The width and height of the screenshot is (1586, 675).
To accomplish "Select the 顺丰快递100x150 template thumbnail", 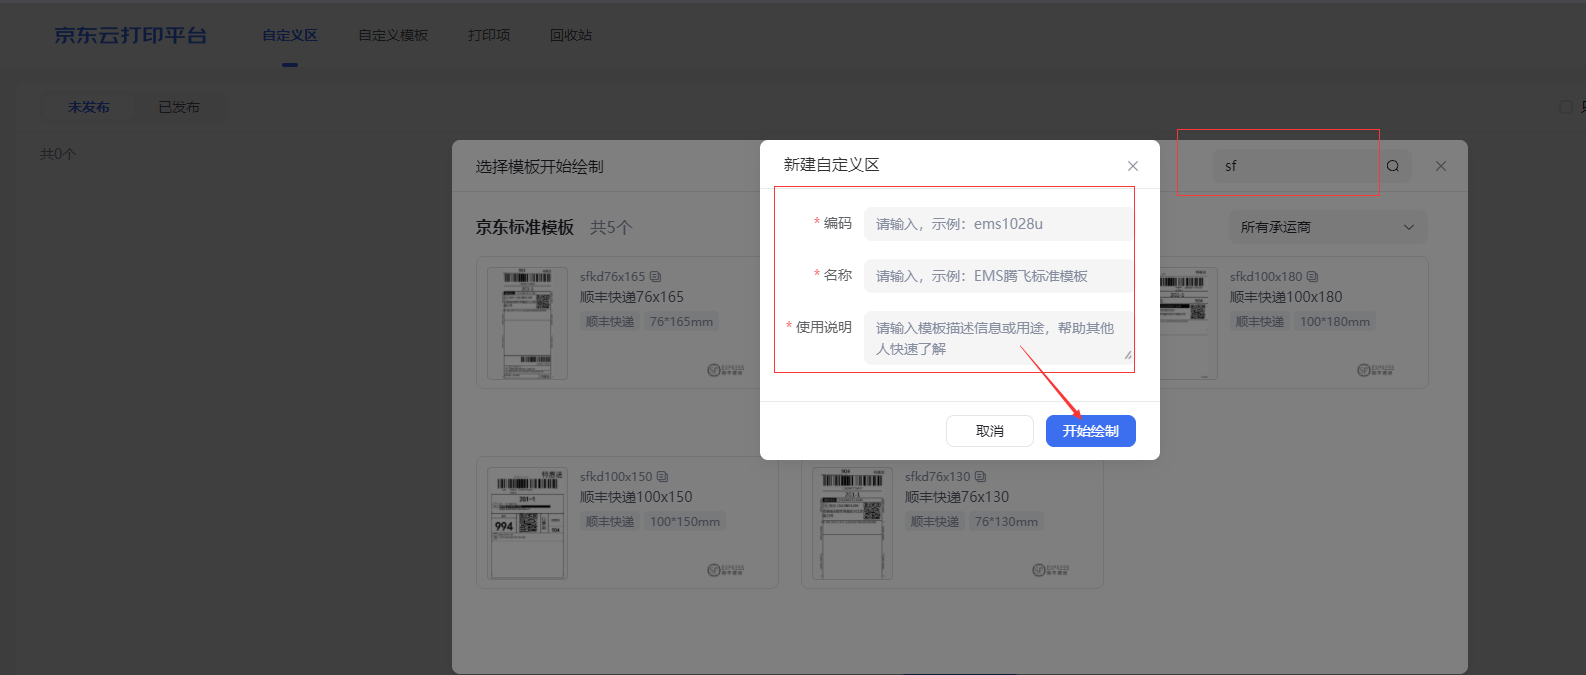I will (x=527, y=523).
